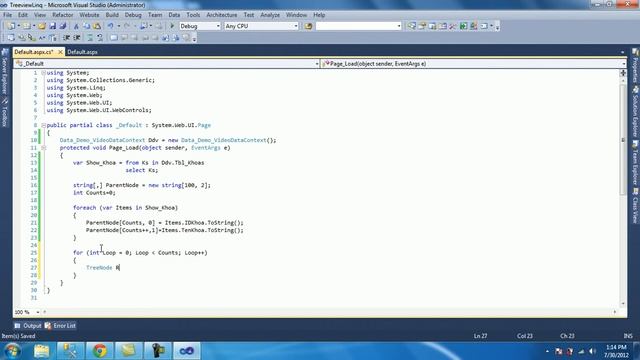Image resolution: width=640 pixels, height=360 pixels.
Task: Click the TreeNode keyword on line 27
Action: pyautogui.click(x=99, y=268)
